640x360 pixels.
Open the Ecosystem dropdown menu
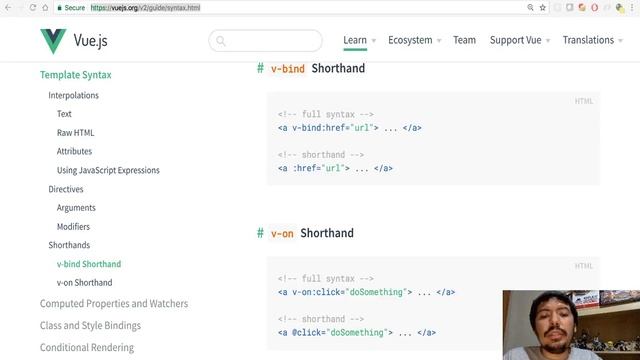(x=415, y=40)
